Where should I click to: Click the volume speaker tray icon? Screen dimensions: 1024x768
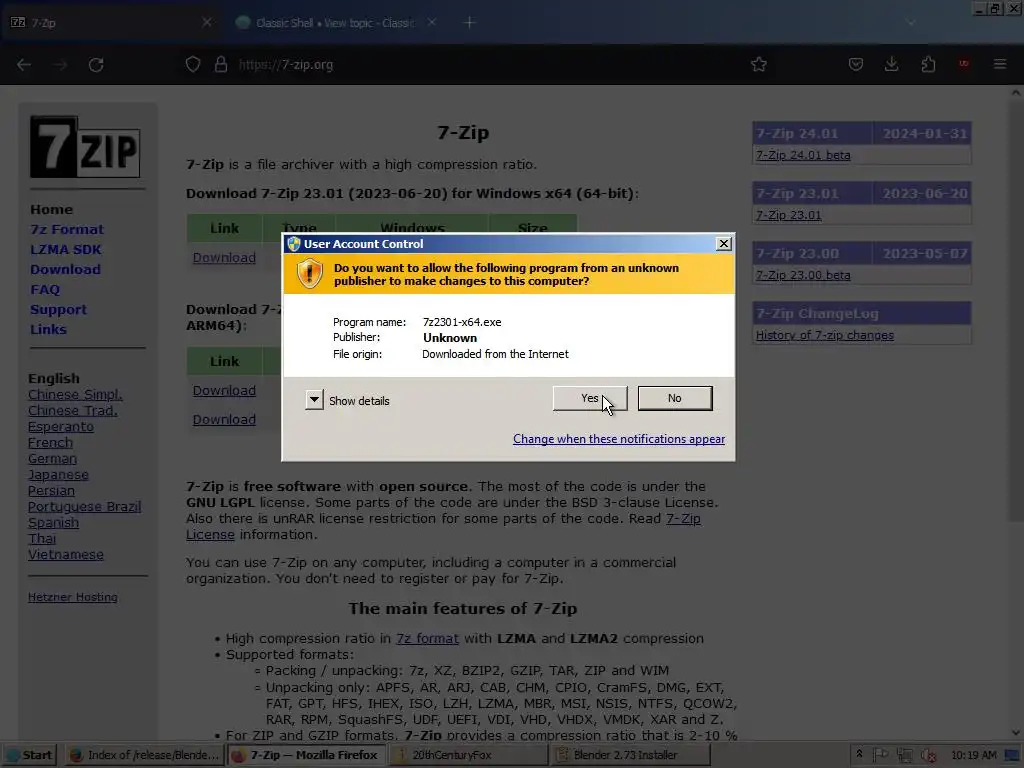(x=929, y=756)
